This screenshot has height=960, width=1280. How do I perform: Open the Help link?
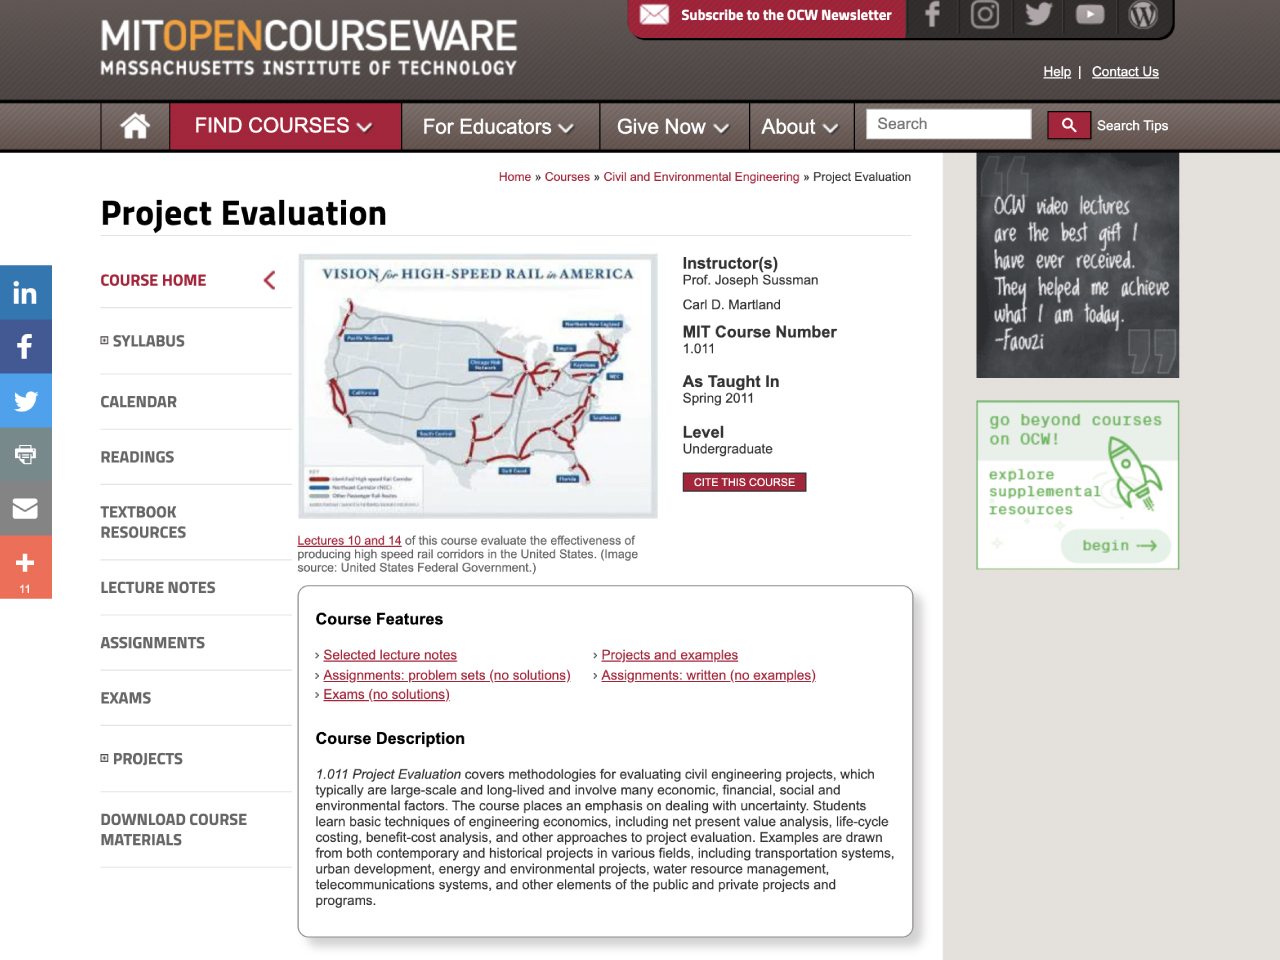pyautogui.click(x=1057, y=72)
